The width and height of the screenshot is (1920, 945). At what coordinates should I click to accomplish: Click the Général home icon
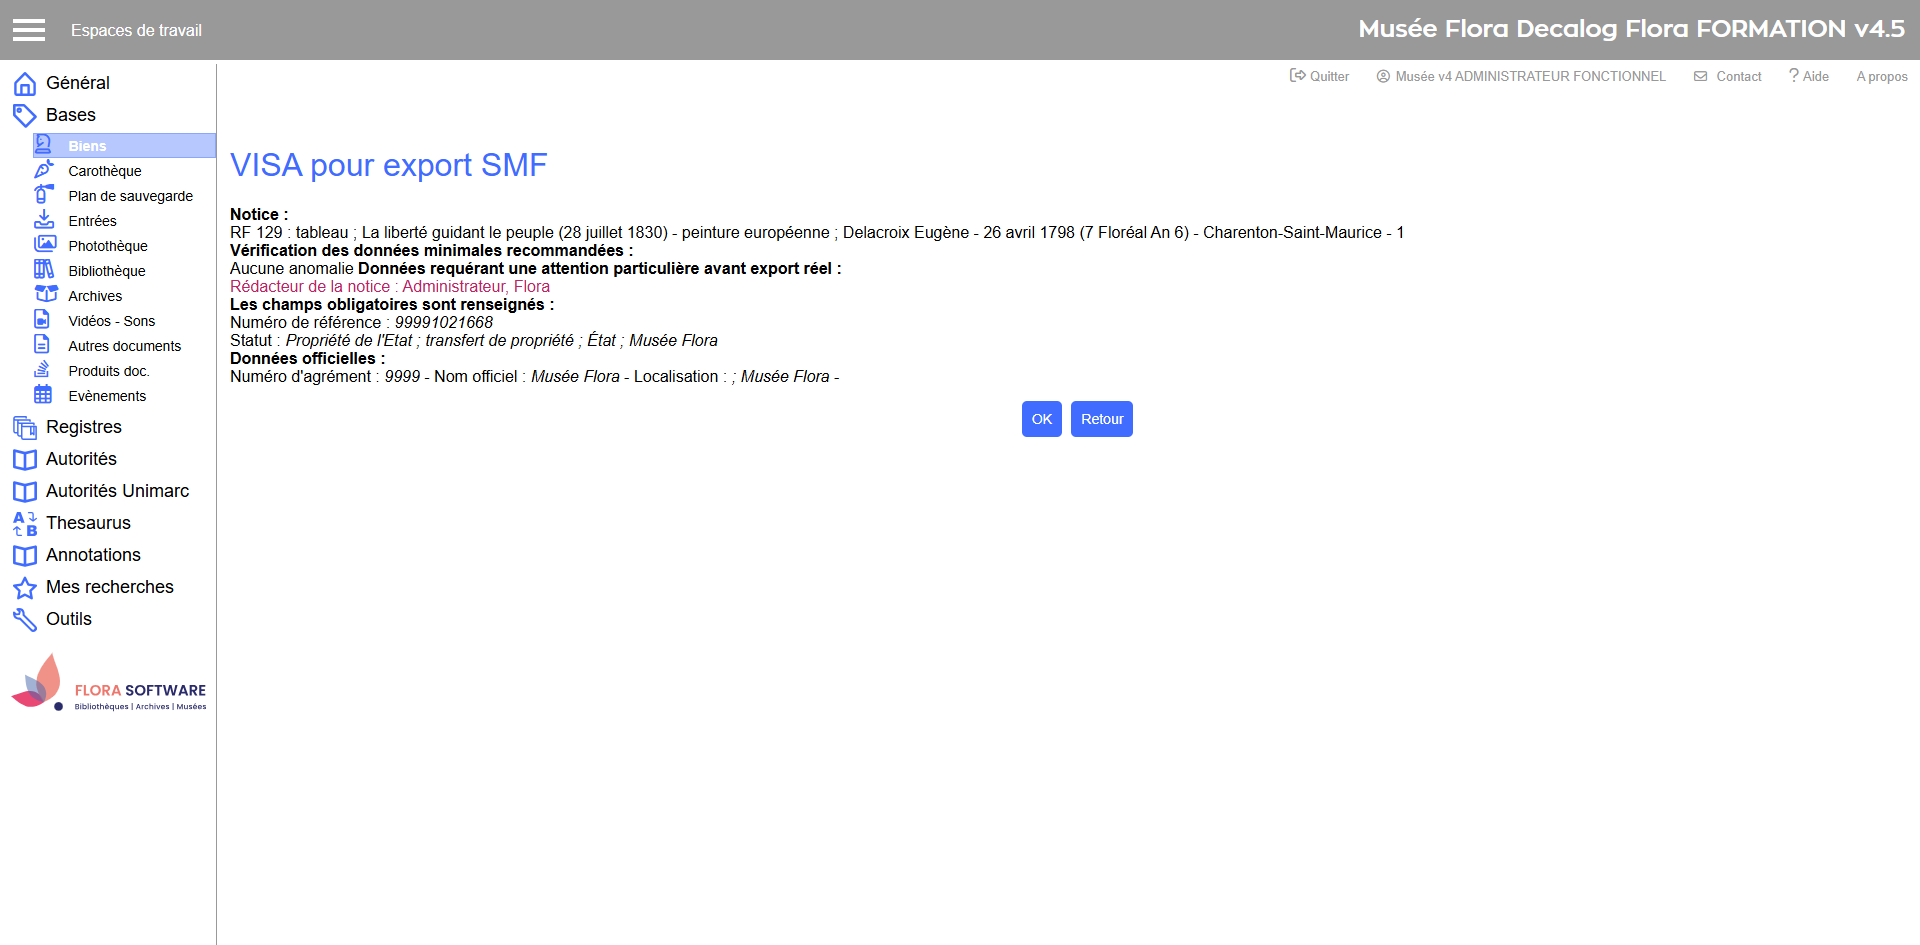pyautogui.click(x=25, y=84)
